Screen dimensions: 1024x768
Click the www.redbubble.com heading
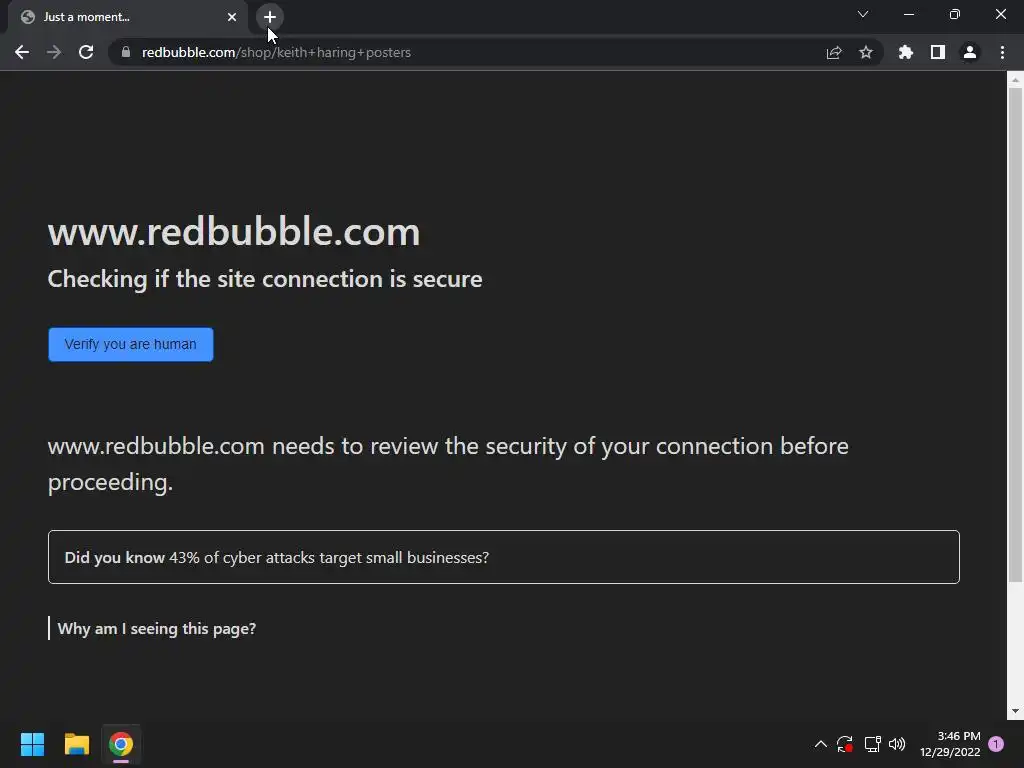234,232
